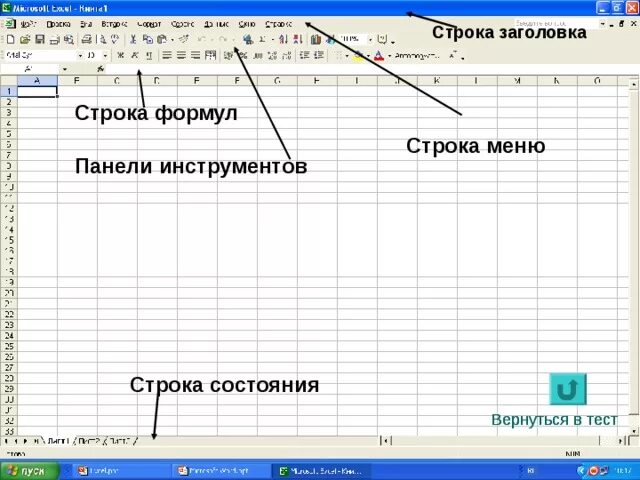Open the font name dropdown

80,55
